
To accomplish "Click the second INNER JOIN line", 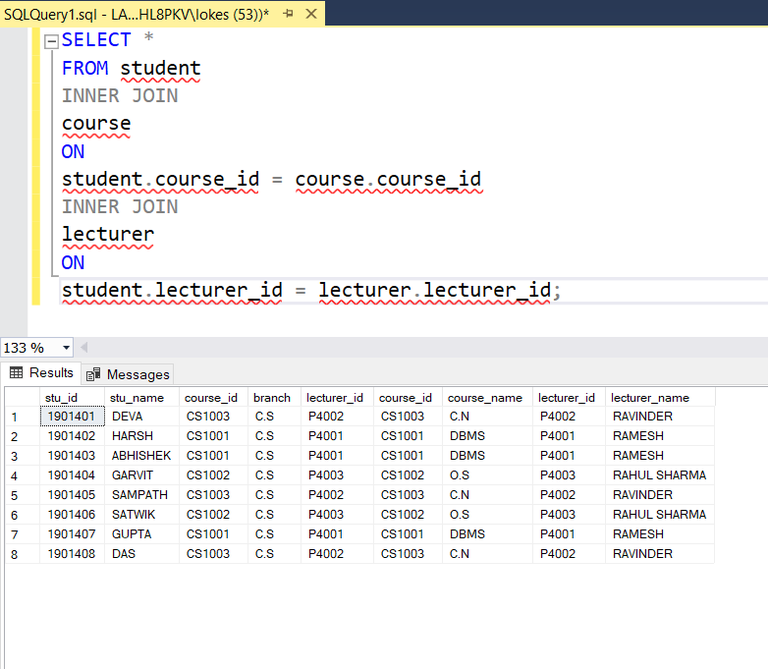I will coord(120,207).
